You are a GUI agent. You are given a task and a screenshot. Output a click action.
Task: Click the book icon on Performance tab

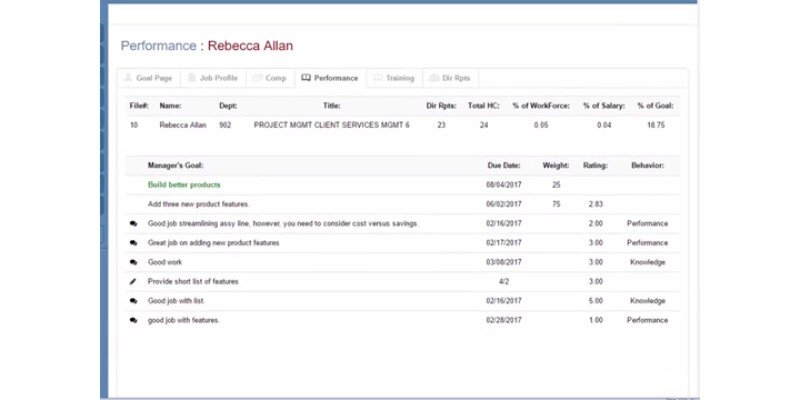pyautogui.click(x=306, y=78)
